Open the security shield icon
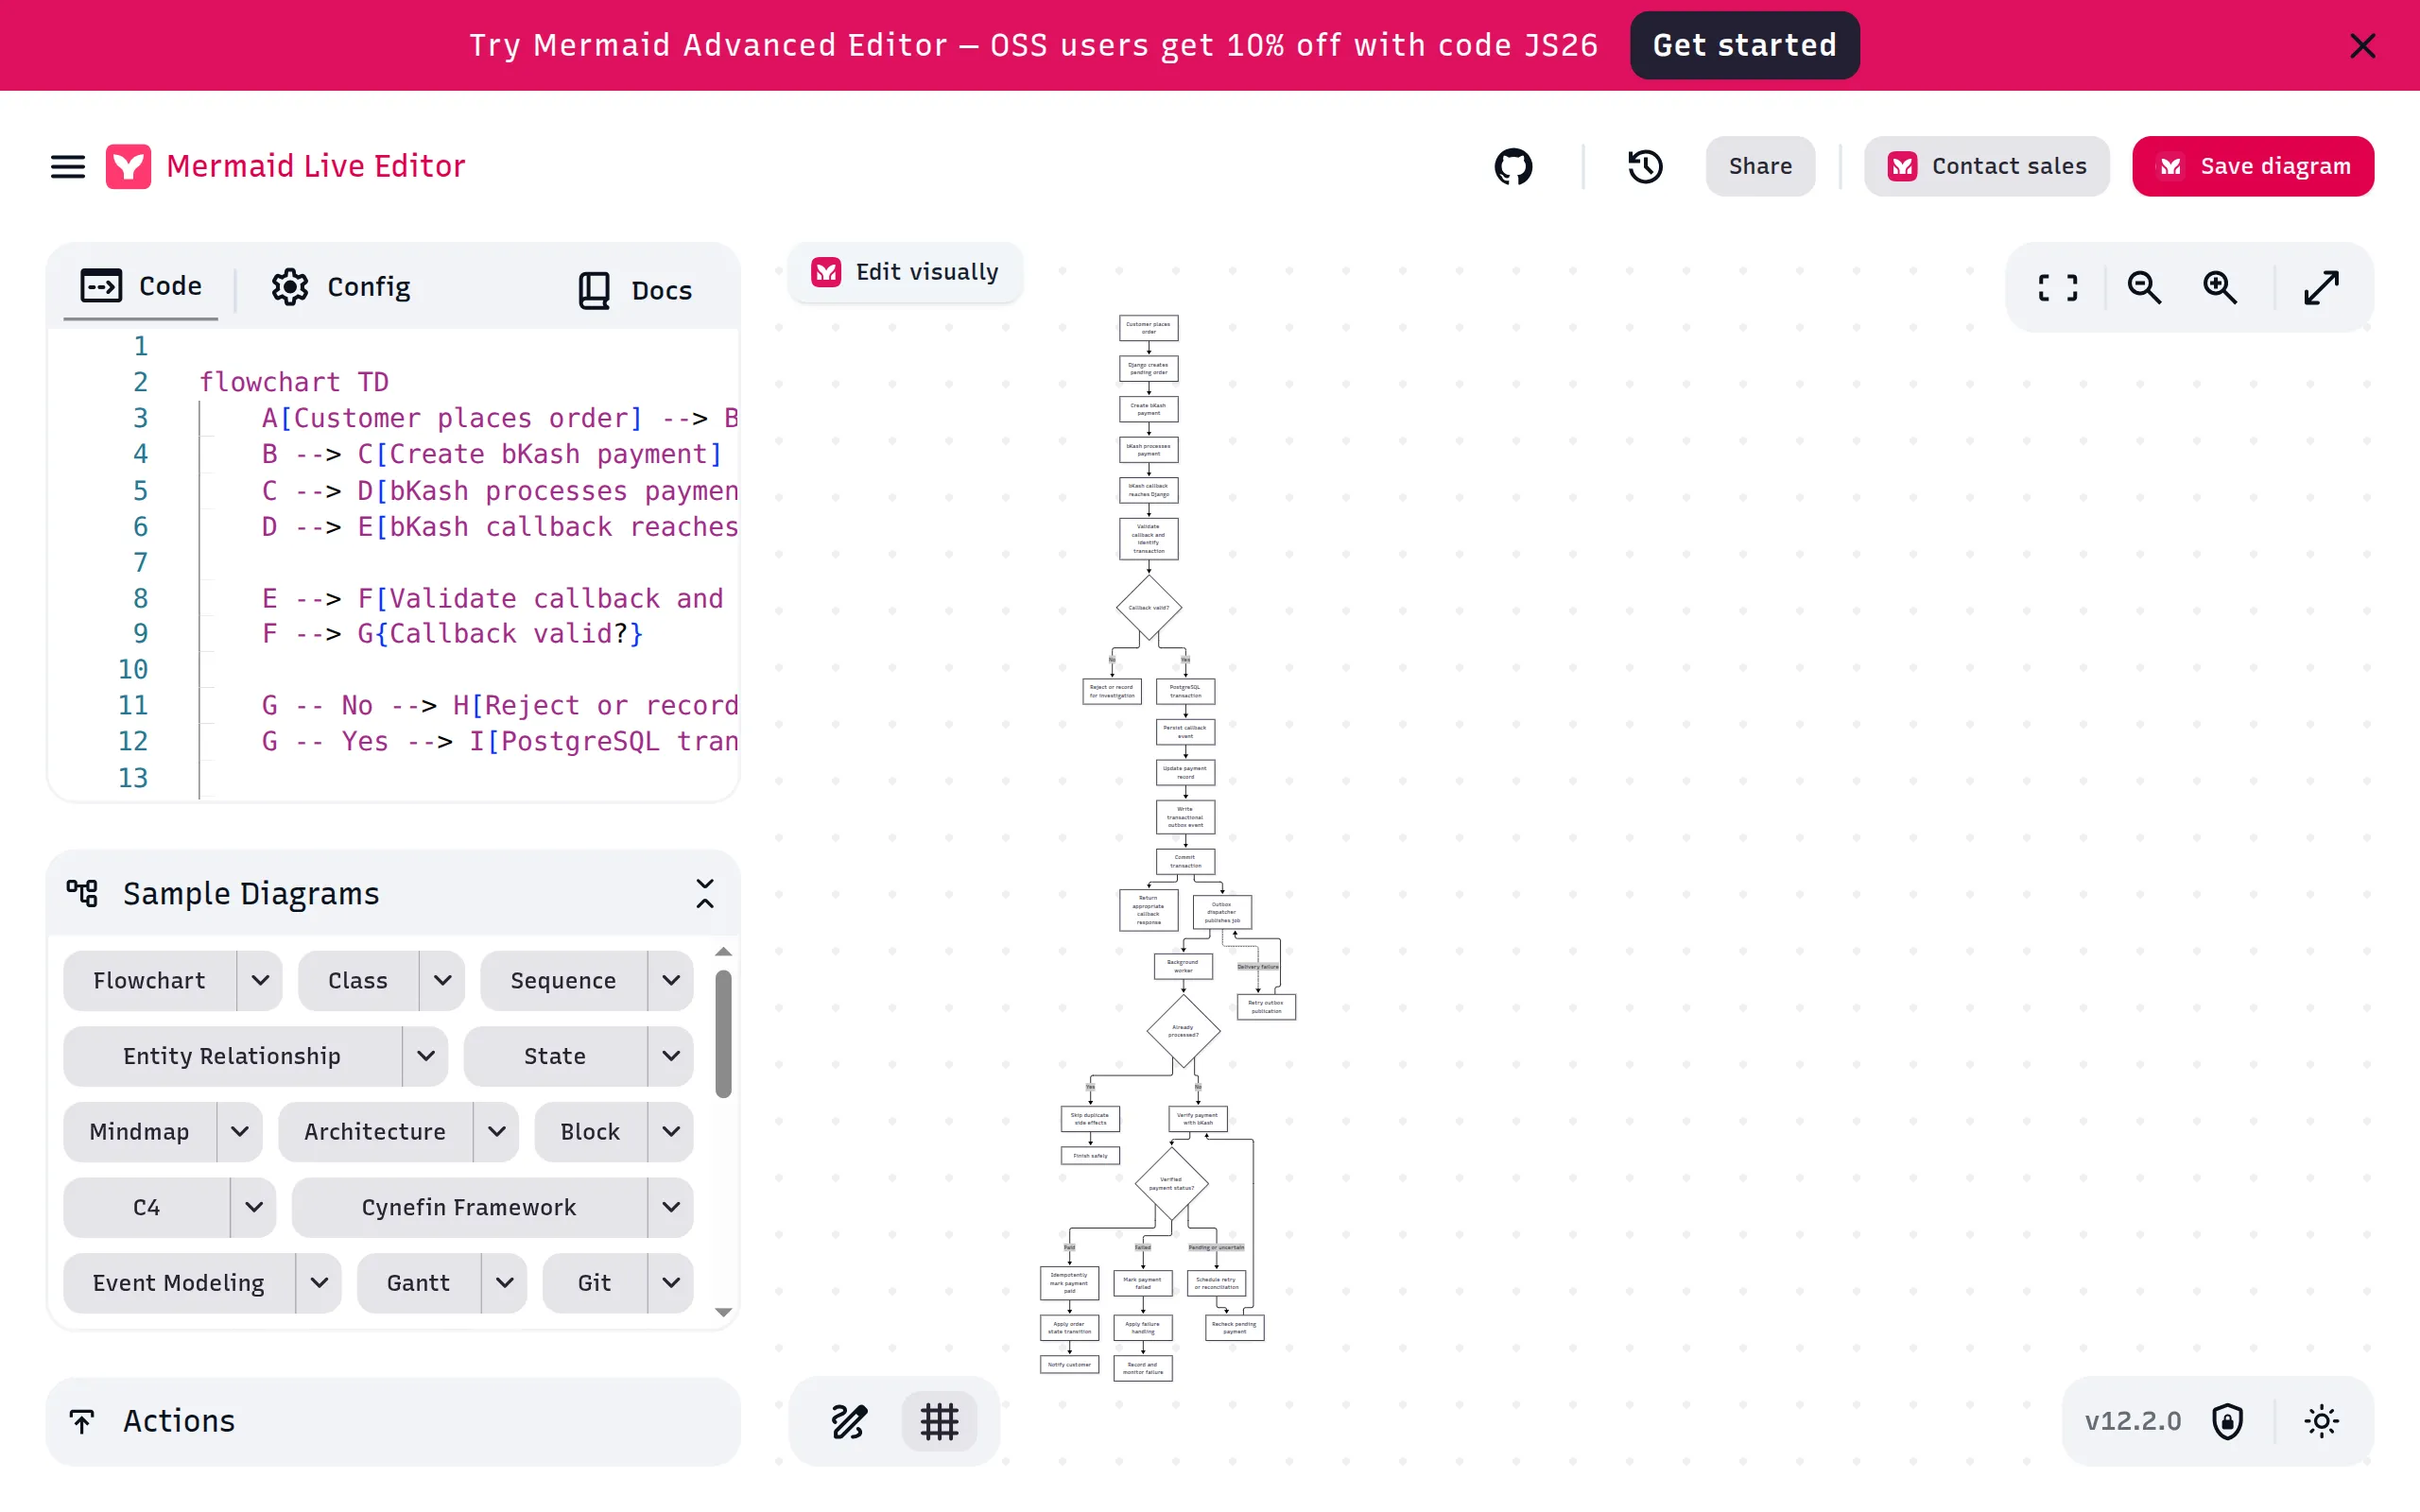 (x=2227, y=1421)
